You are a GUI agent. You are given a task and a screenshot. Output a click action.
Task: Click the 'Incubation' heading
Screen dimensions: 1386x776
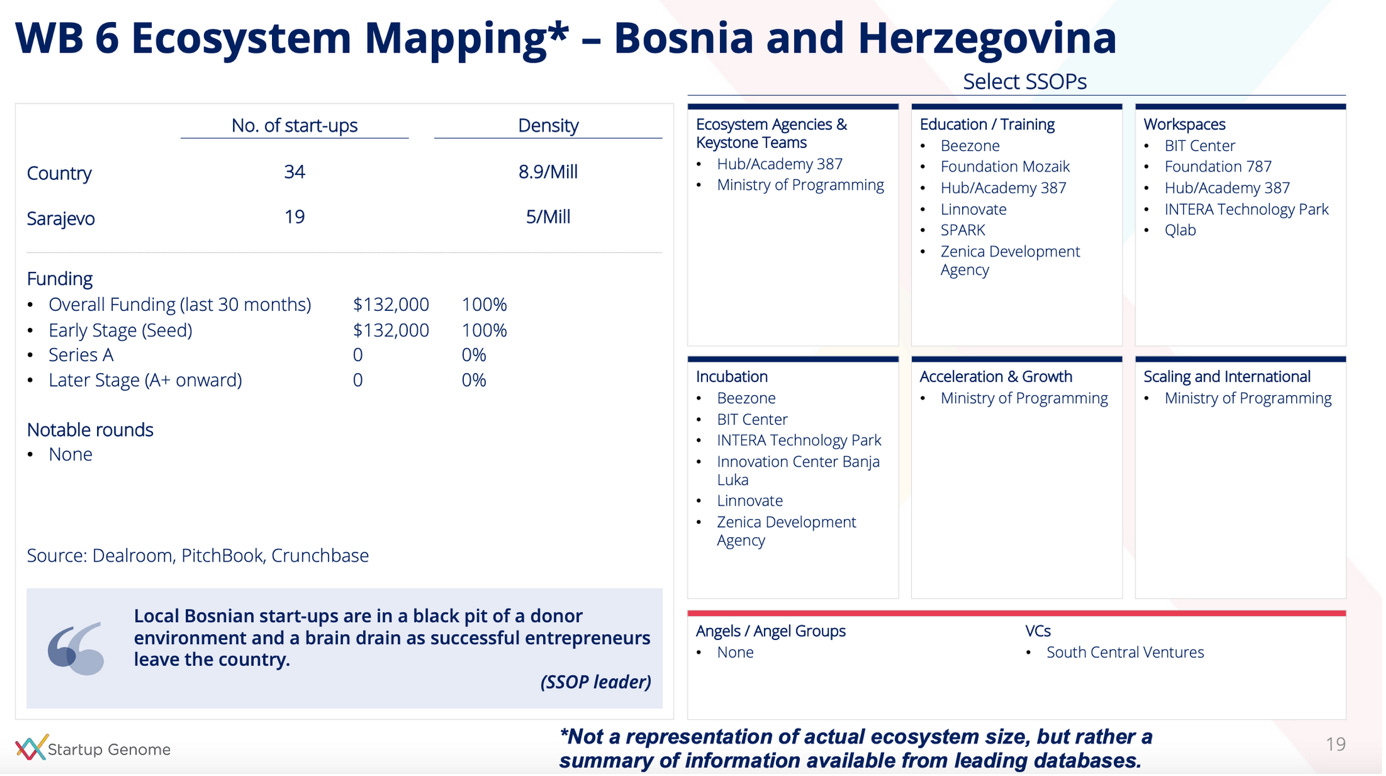tap(732, 377)
